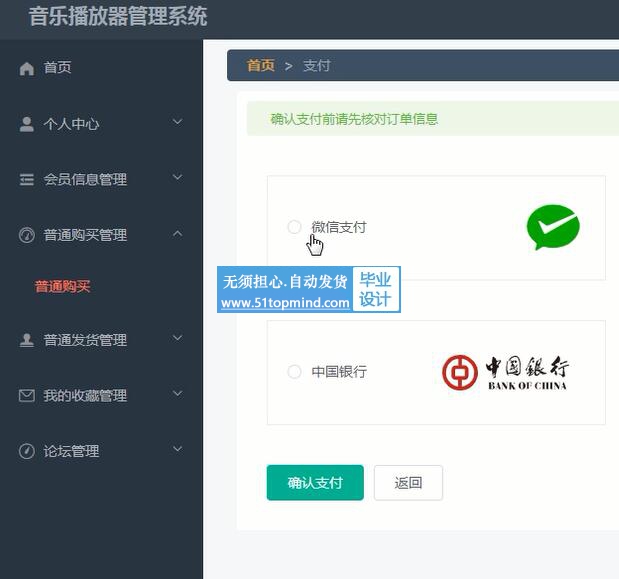Select the 中国银行 radio button
The width and height of the screenshot is (619, 579).
coord(294,372)
